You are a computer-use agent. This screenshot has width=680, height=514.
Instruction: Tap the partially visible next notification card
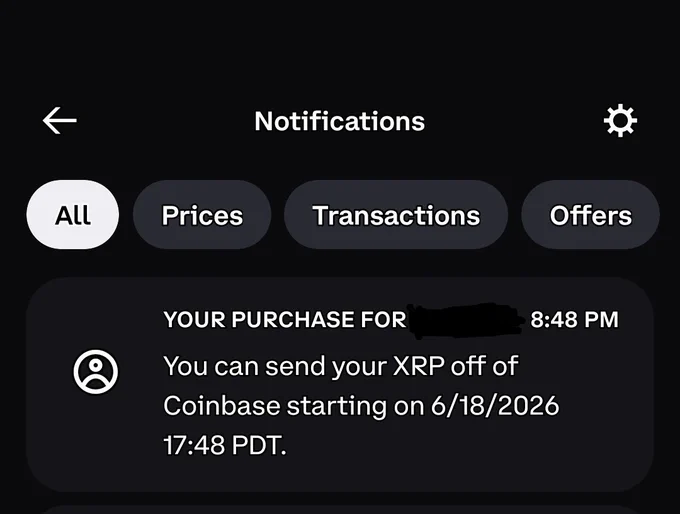point(340,510)
